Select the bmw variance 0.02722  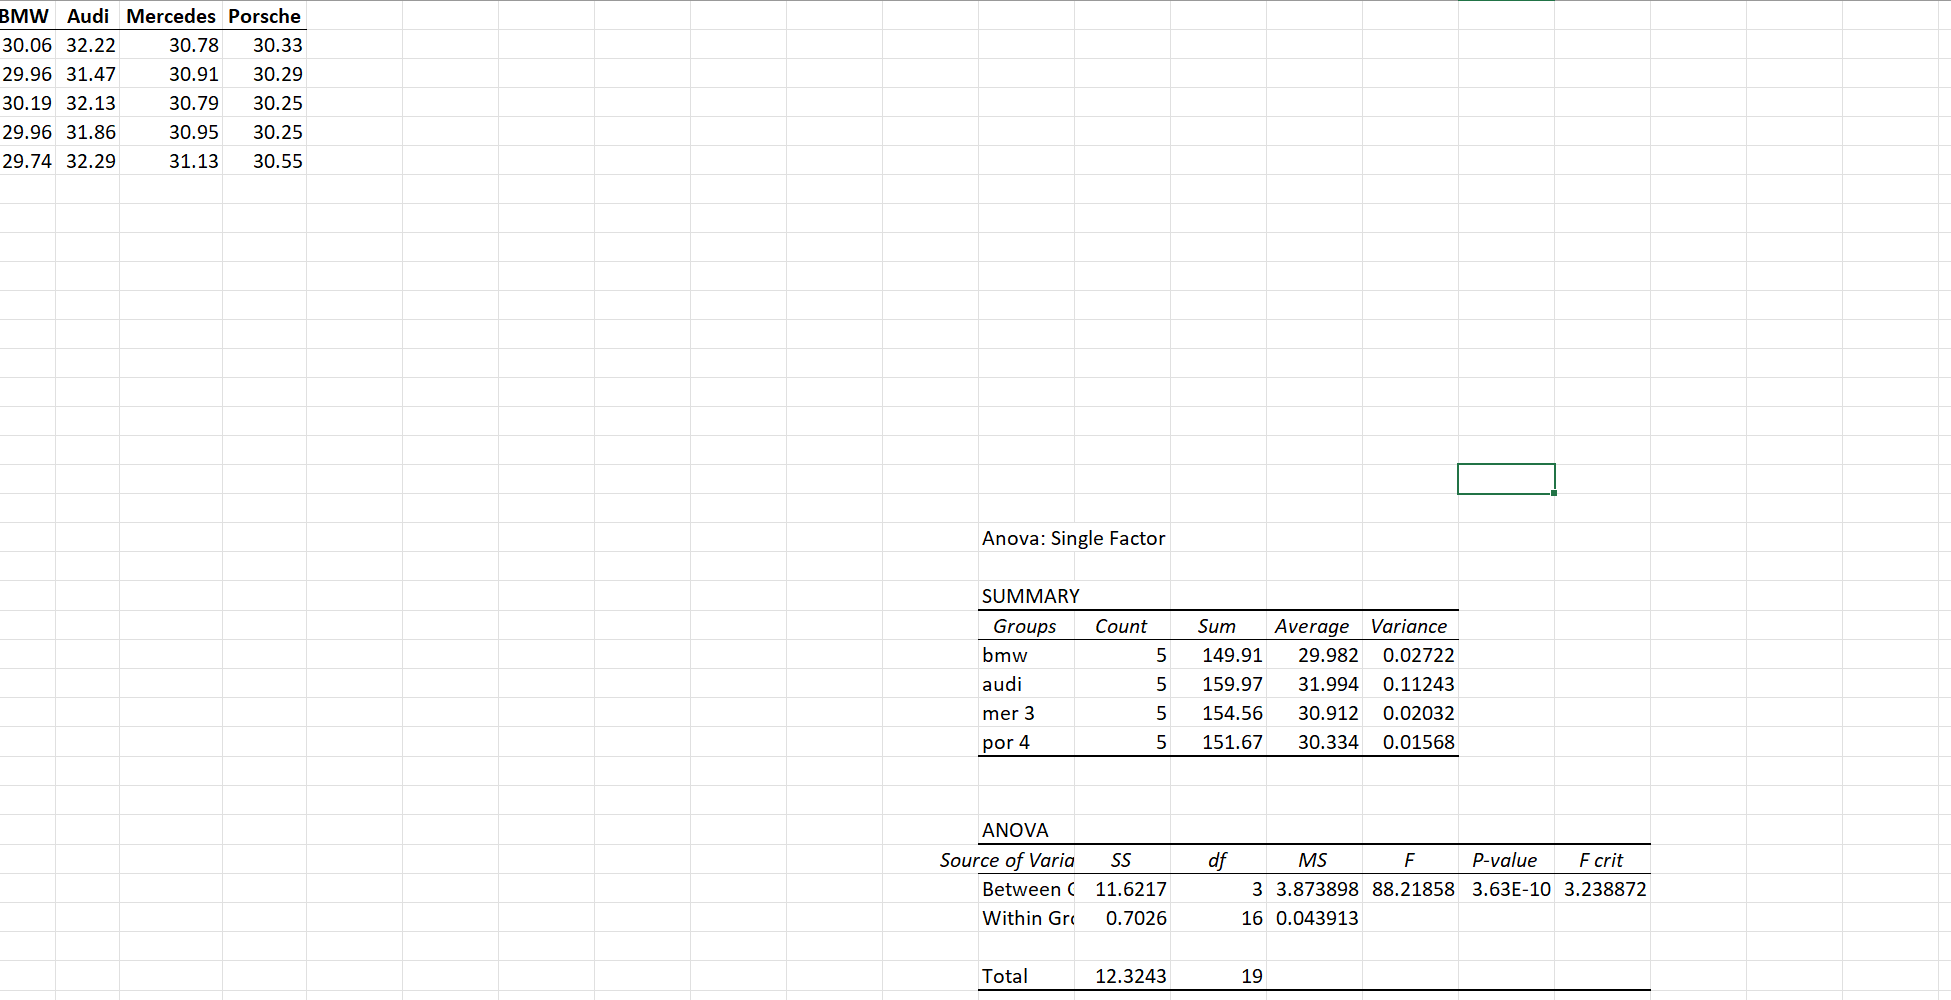coord(1410,655)
